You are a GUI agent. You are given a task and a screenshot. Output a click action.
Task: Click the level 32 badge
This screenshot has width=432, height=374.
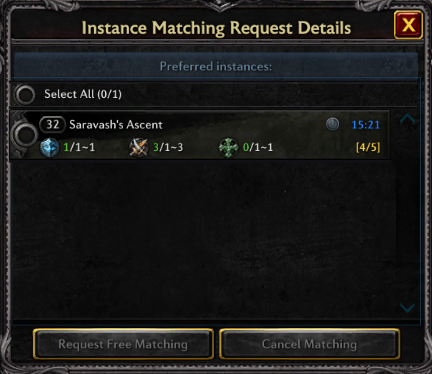[52, 124]
